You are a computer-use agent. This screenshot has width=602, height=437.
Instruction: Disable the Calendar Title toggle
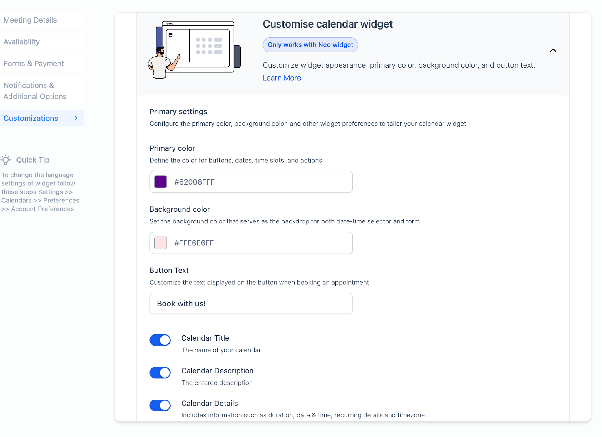(160, 340)
